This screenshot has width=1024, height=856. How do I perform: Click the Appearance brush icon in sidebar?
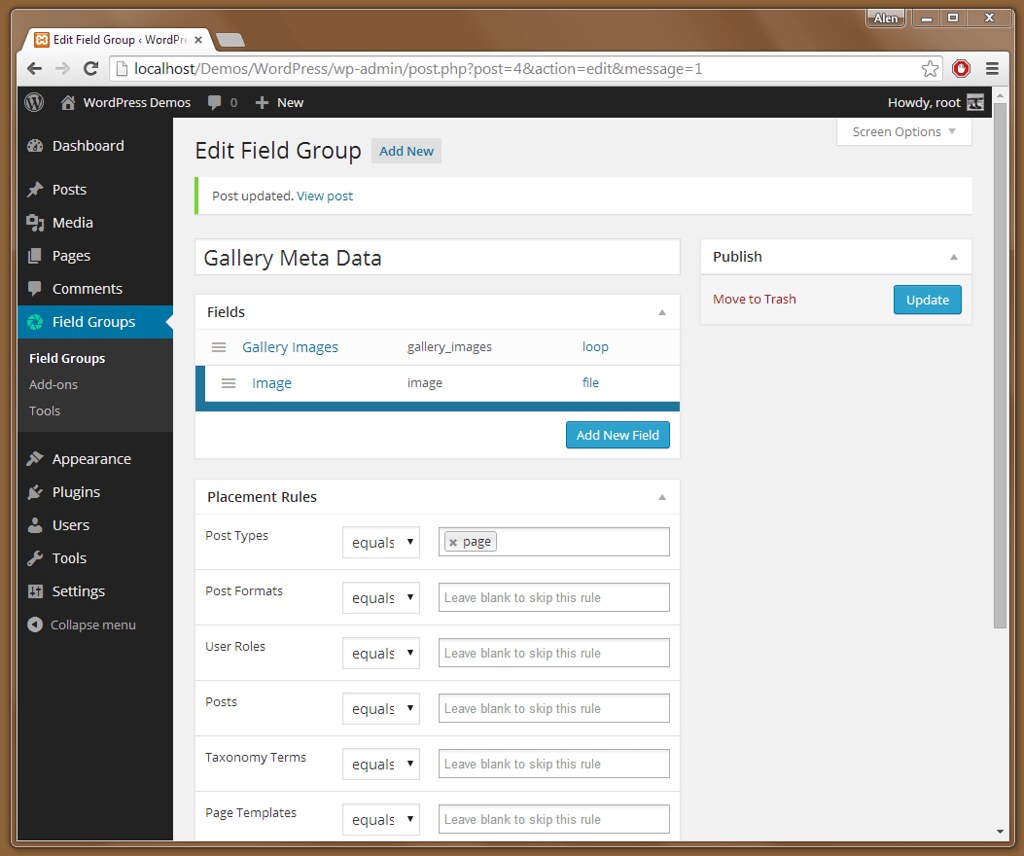pos(35,459)
